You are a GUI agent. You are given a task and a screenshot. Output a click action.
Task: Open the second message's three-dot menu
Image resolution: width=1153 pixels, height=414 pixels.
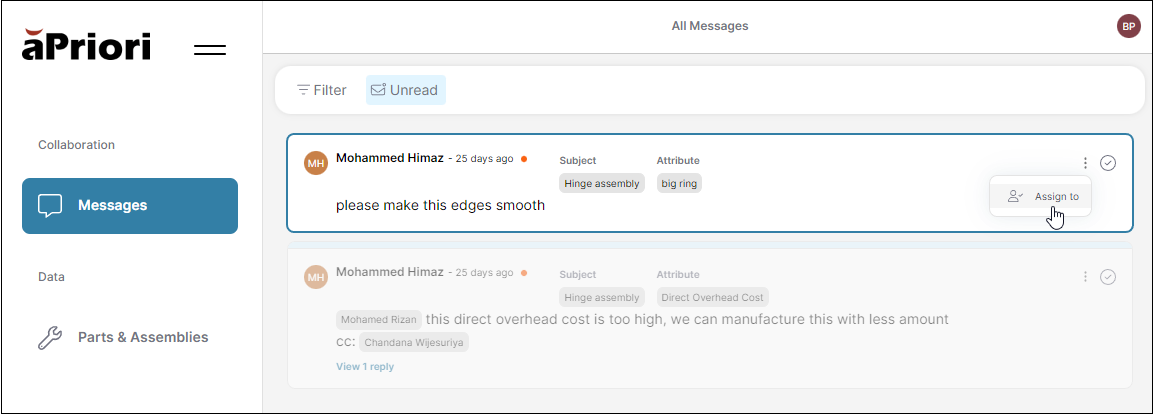[x=1085, y=277]
